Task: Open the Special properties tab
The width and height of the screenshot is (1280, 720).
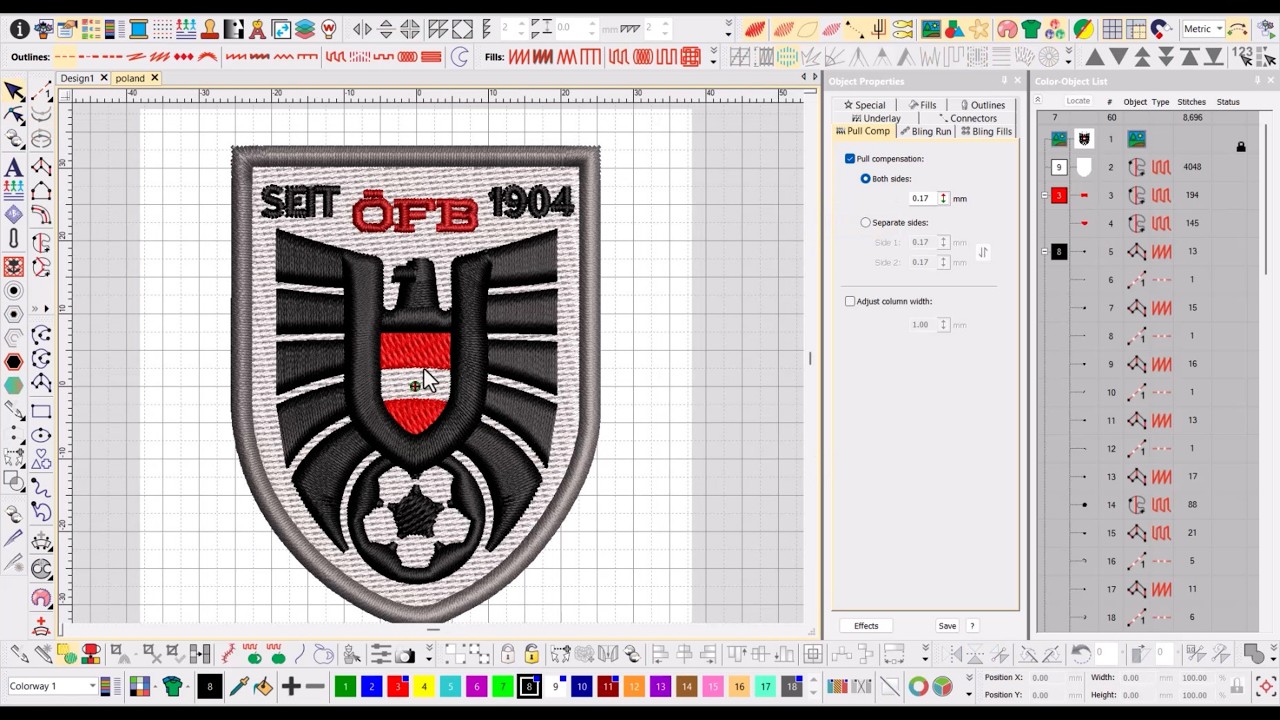Action: pyautogui.click(x=865, y=105)
